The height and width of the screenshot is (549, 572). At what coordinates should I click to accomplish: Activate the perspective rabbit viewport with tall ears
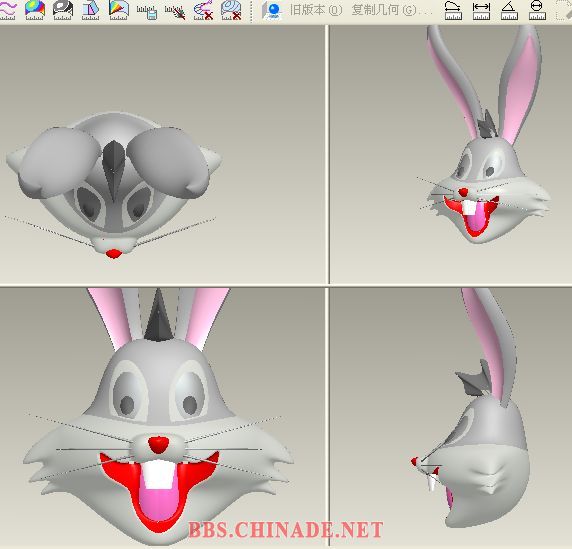pyautogui.click(x=451, y=154)
